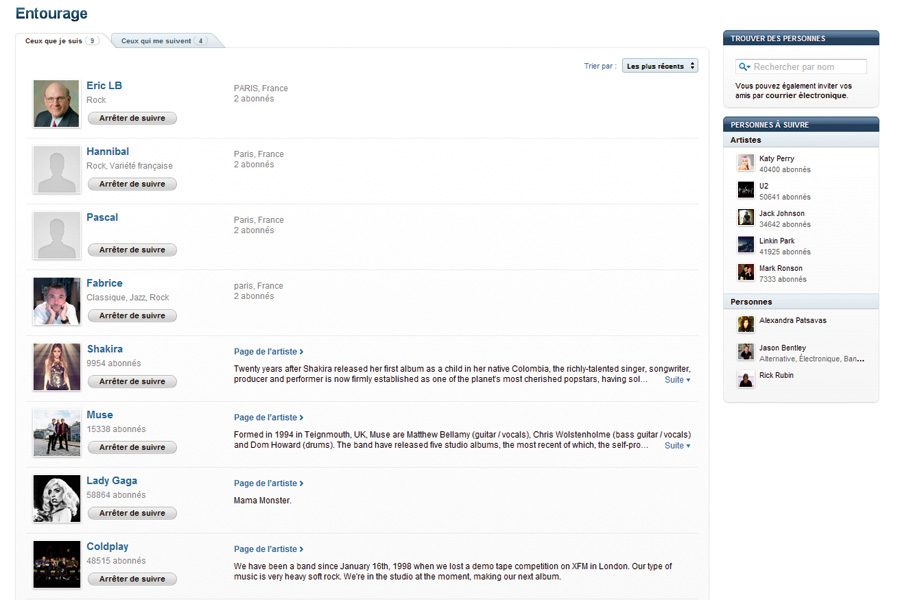Open Lady Gaga's artist photo
Viewport: 900px width, 600px height.
pos(56,499)
